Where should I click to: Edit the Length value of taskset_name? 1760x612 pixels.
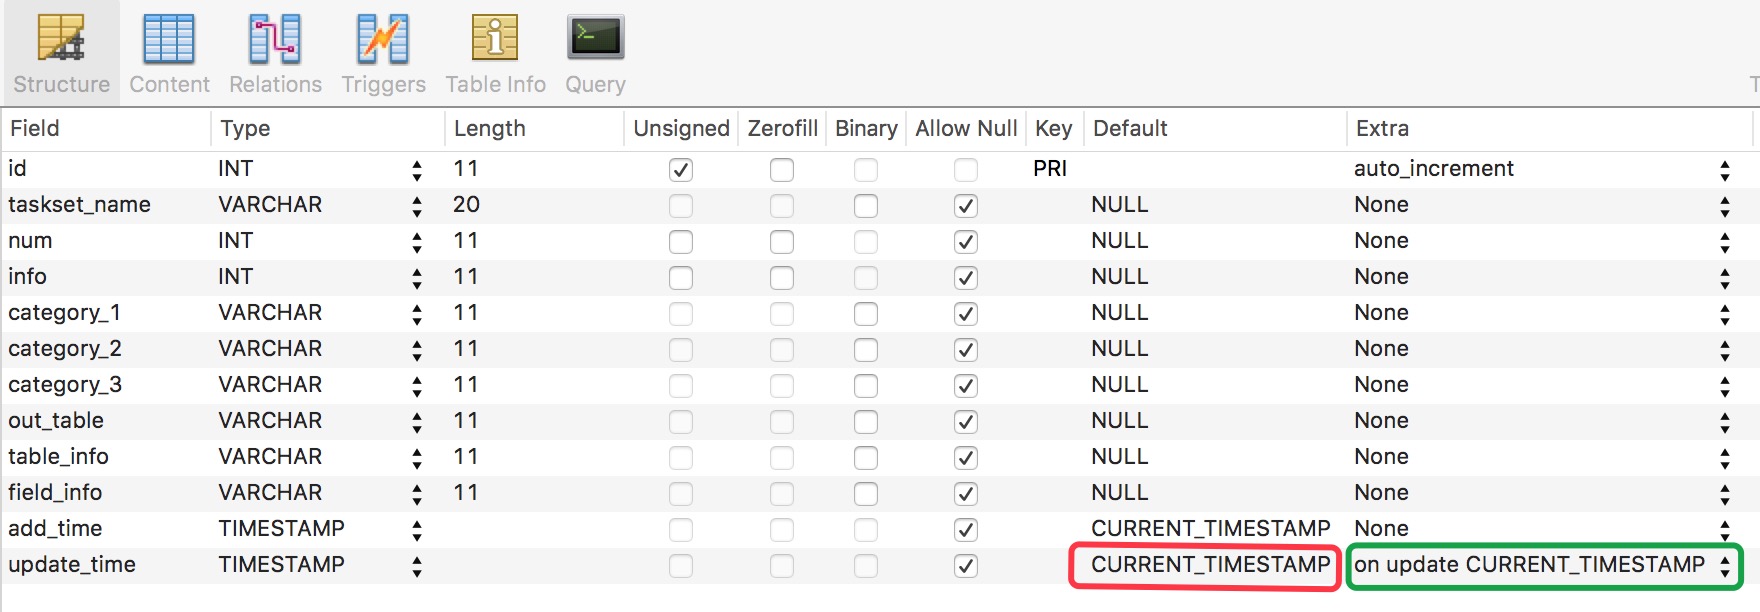tap(467, 205)
